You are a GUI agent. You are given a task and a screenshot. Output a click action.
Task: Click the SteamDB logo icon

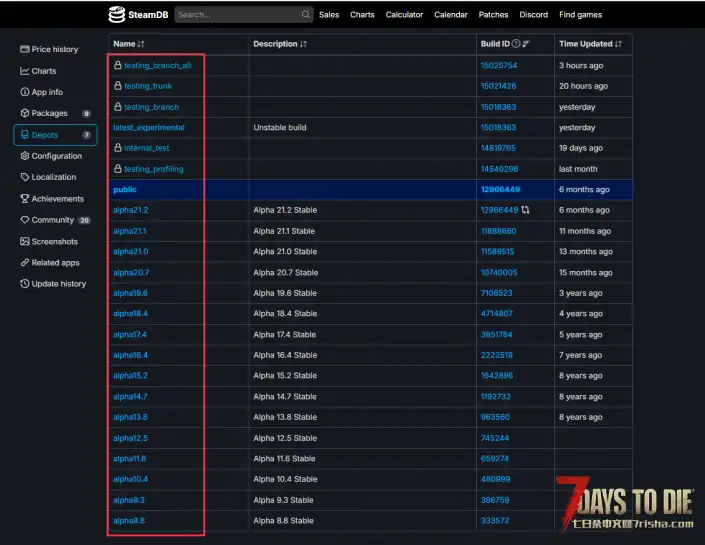117,14
